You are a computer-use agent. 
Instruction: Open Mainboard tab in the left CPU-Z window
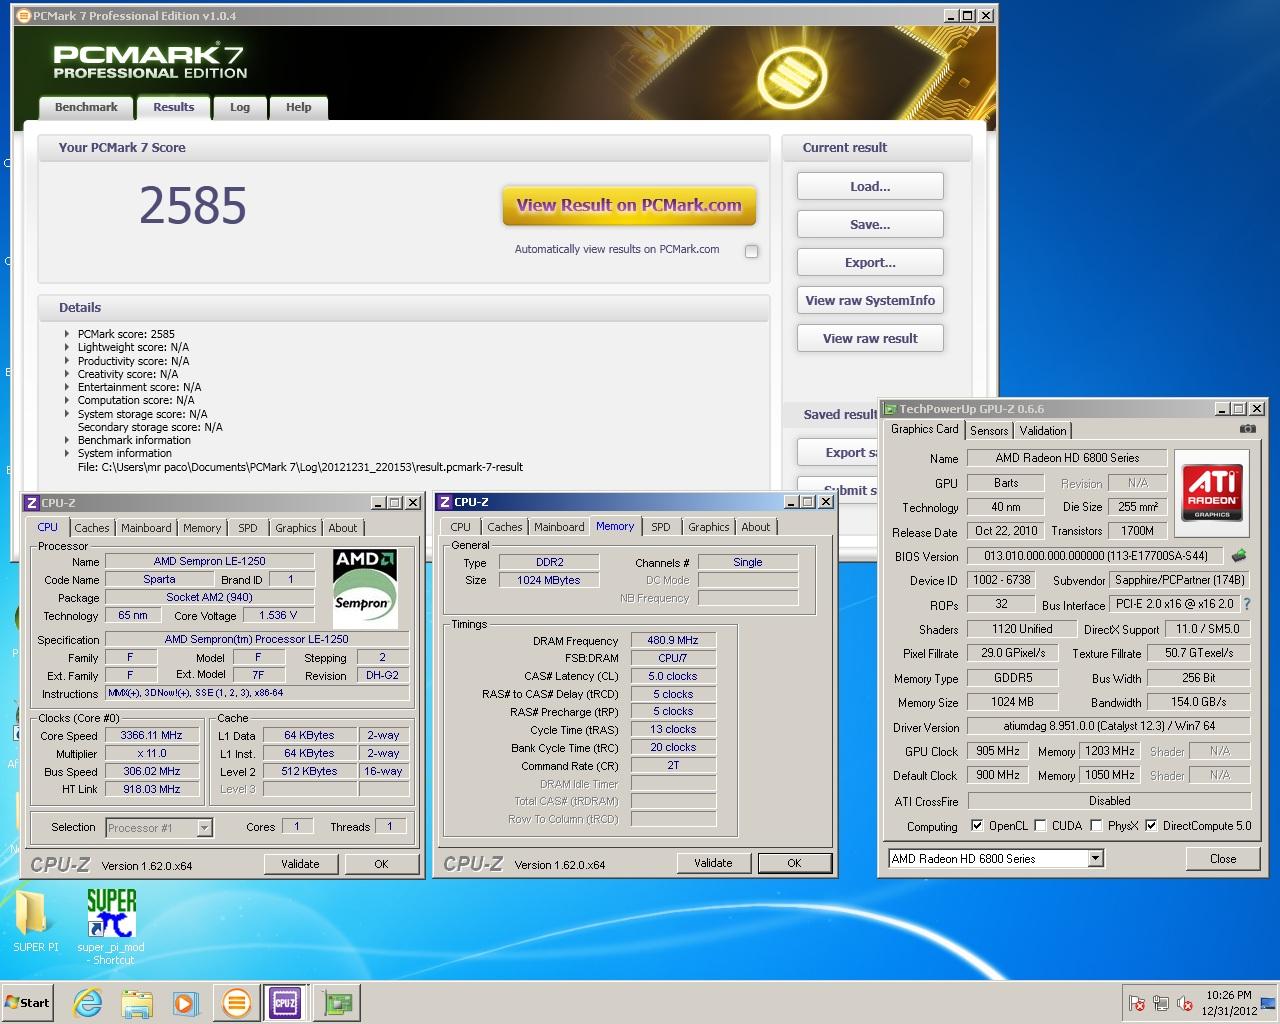pos(146,528)
